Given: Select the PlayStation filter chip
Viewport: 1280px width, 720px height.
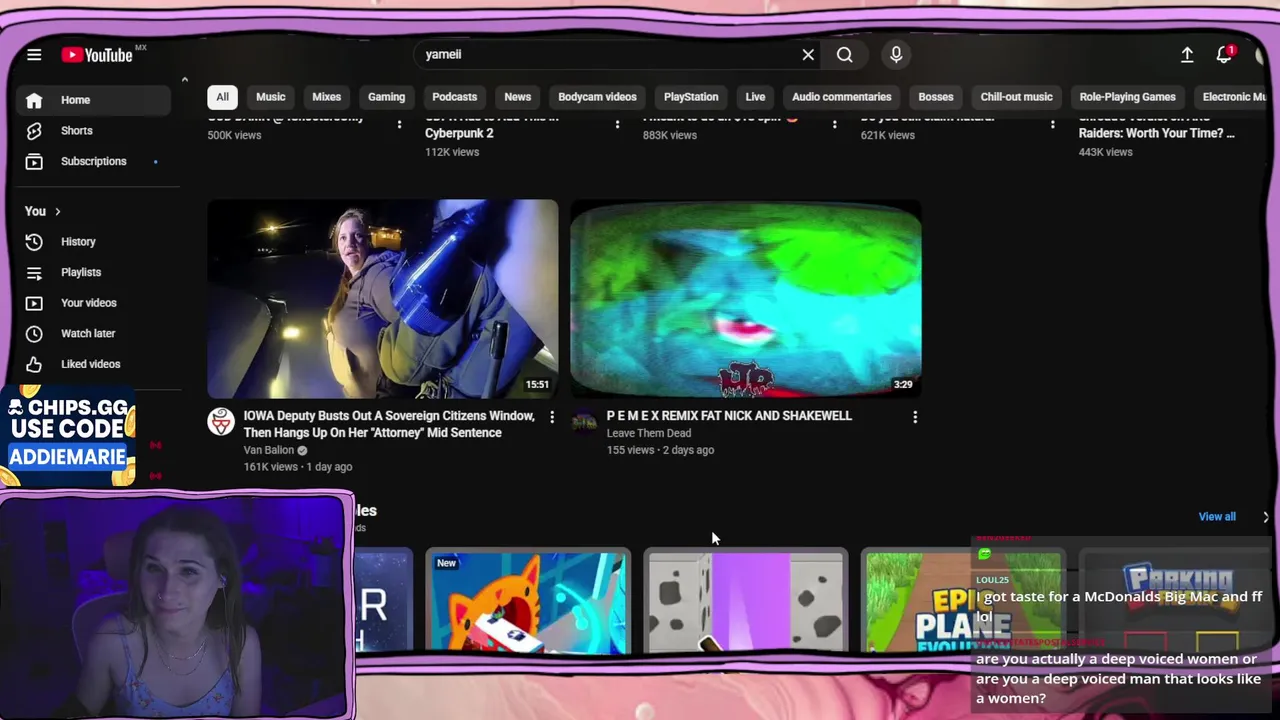Looking at the screenshot, I should 691,97.
